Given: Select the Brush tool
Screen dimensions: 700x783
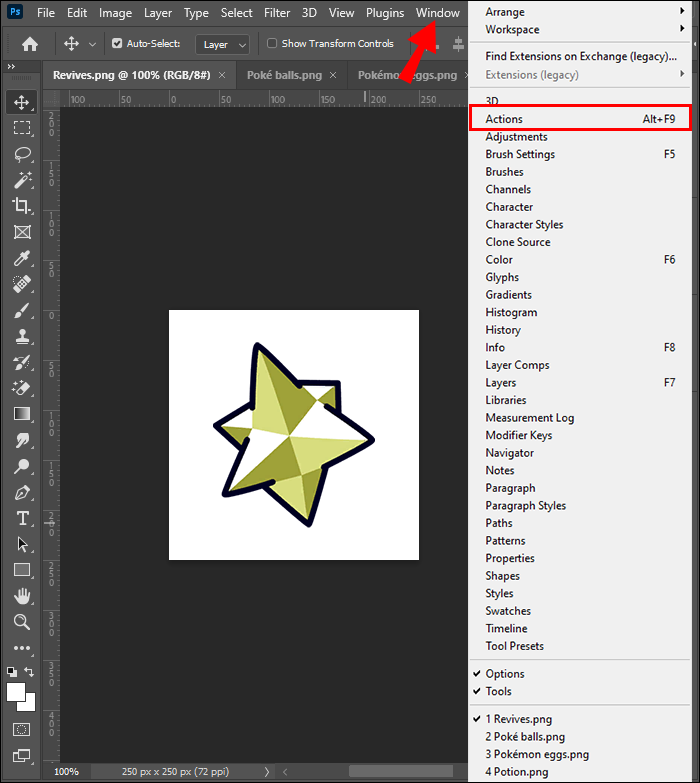Looking at the screenshot, I should (x=21, y=310).
